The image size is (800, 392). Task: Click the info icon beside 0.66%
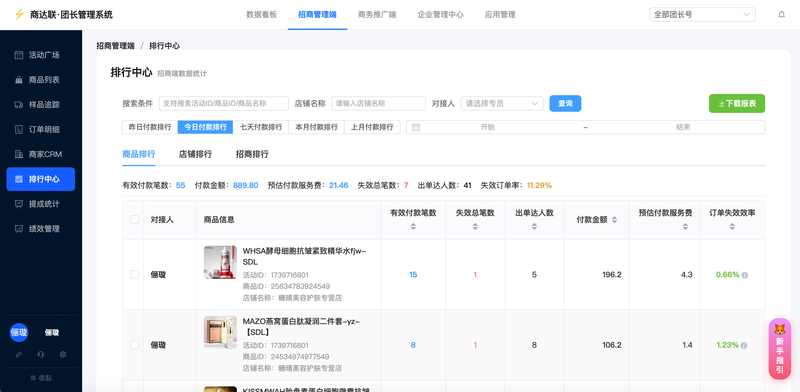(744, 275)
